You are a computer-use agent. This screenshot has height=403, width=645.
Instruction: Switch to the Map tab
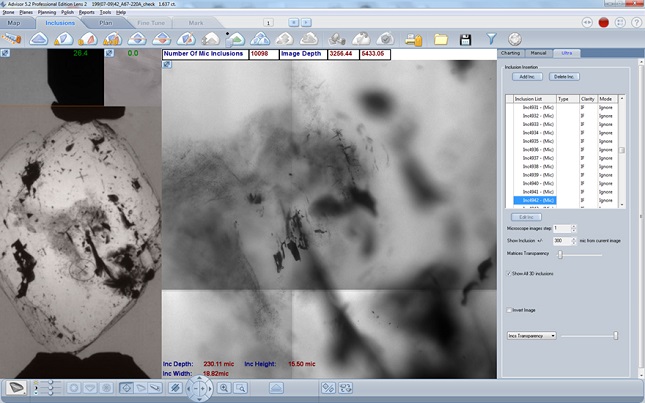coord(14,23)
